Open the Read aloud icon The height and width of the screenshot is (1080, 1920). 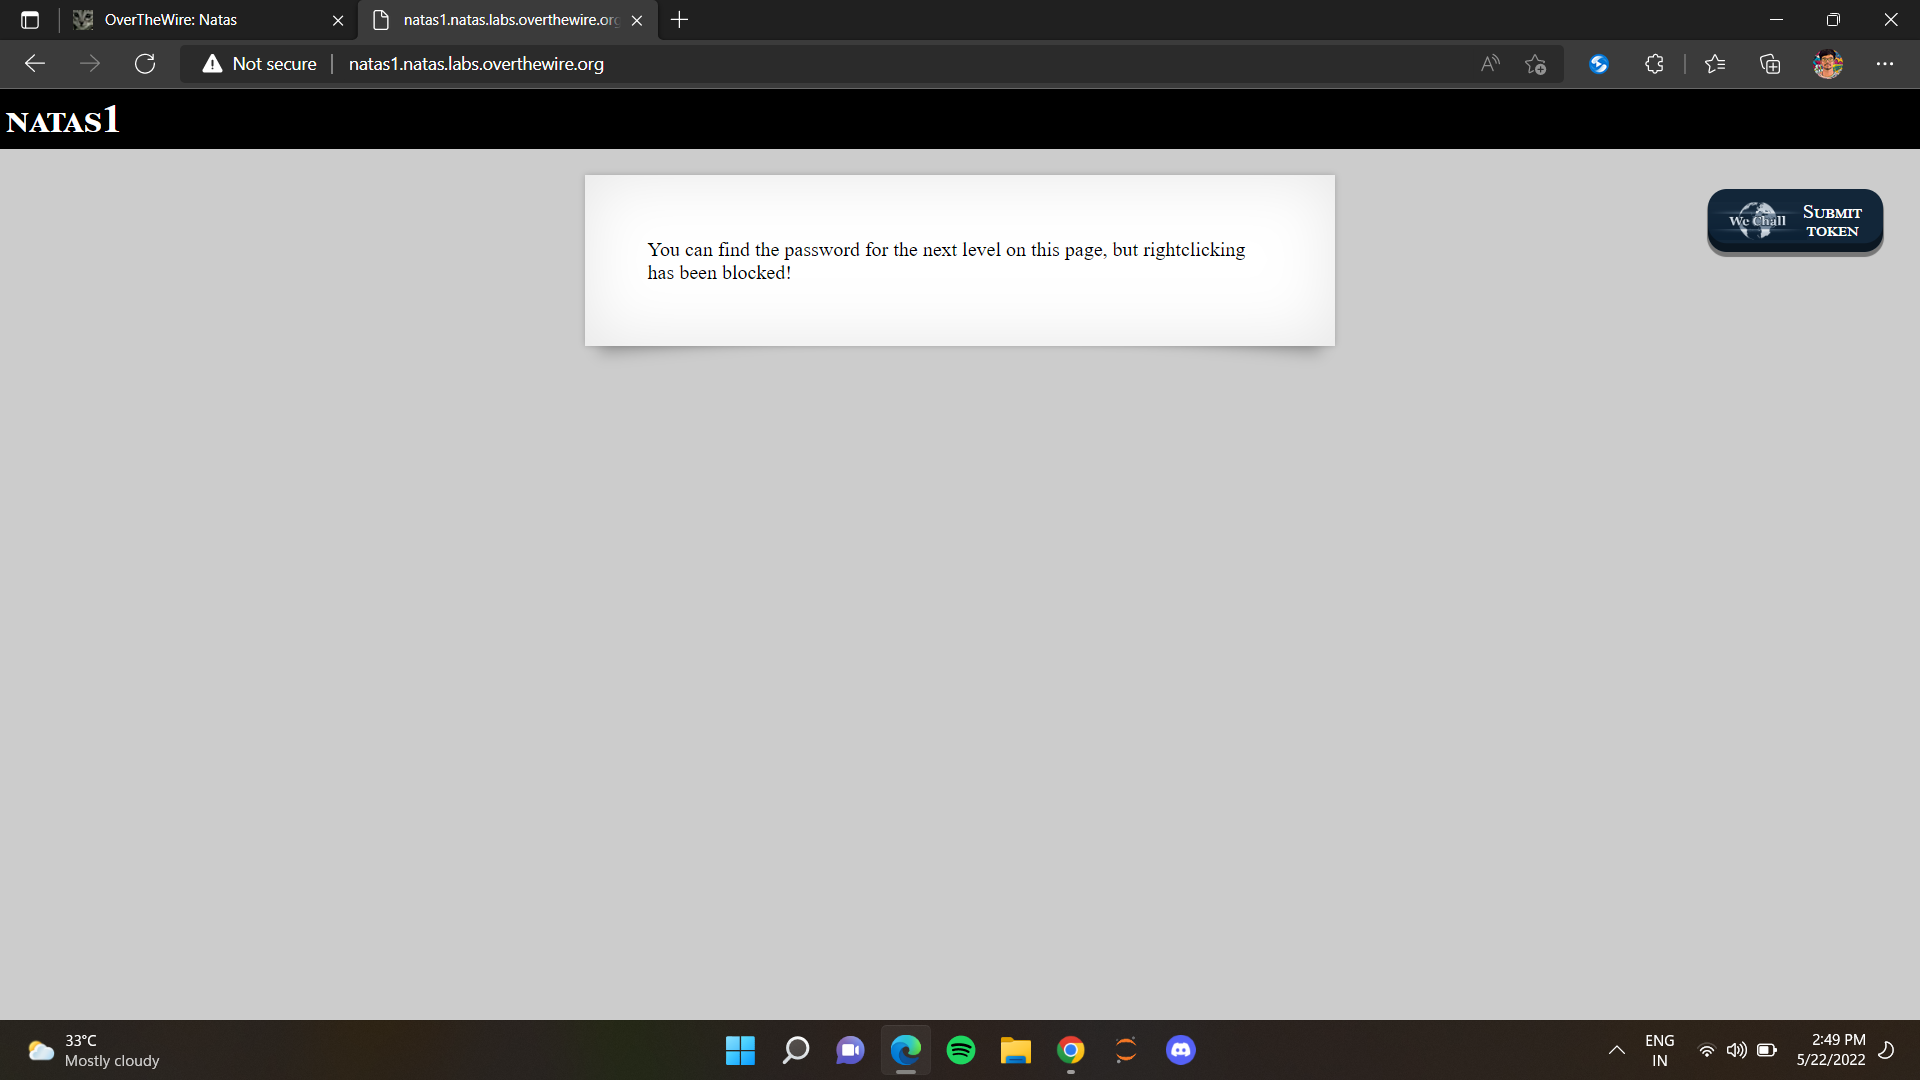[1490, 64]
